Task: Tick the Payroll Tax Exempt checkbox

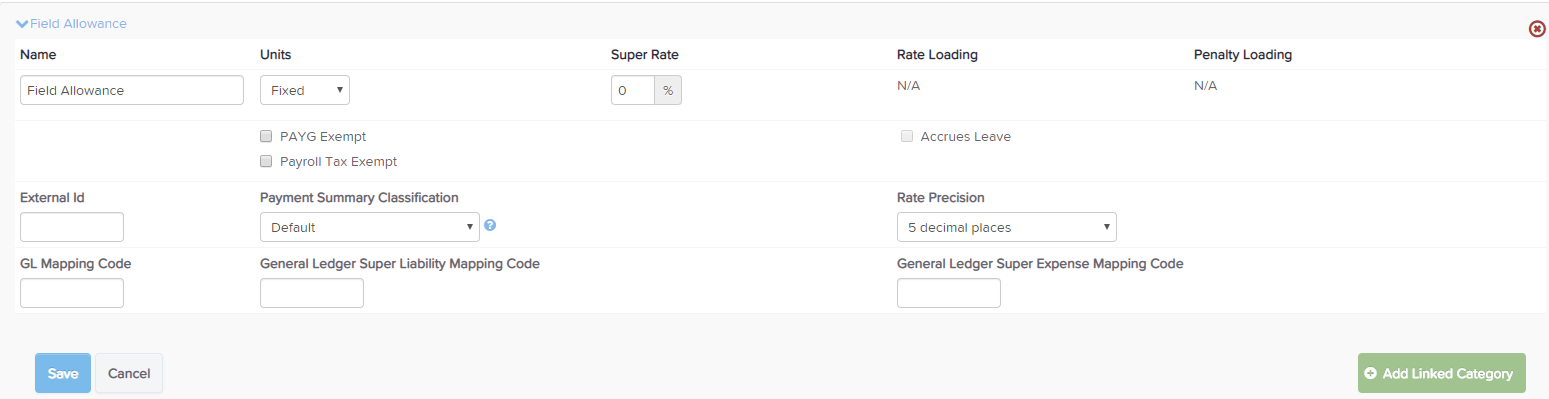Action: click(266, 161)
